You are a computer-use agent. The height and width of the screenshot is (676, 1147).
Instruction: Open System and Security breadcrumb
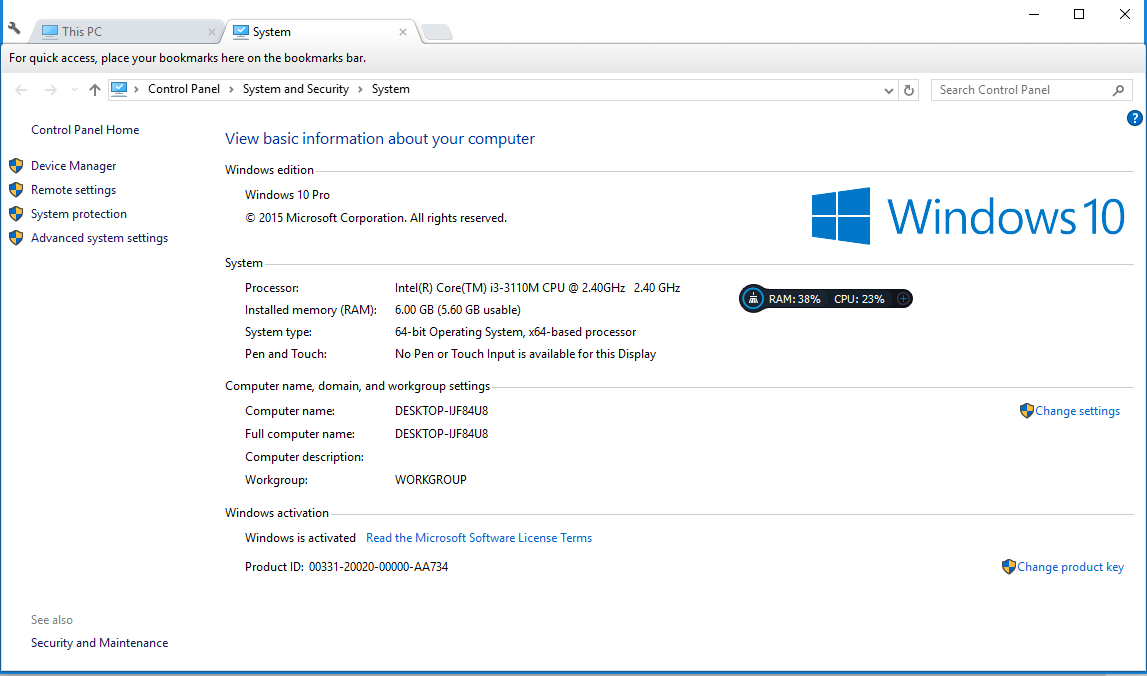tap(296, 89)
